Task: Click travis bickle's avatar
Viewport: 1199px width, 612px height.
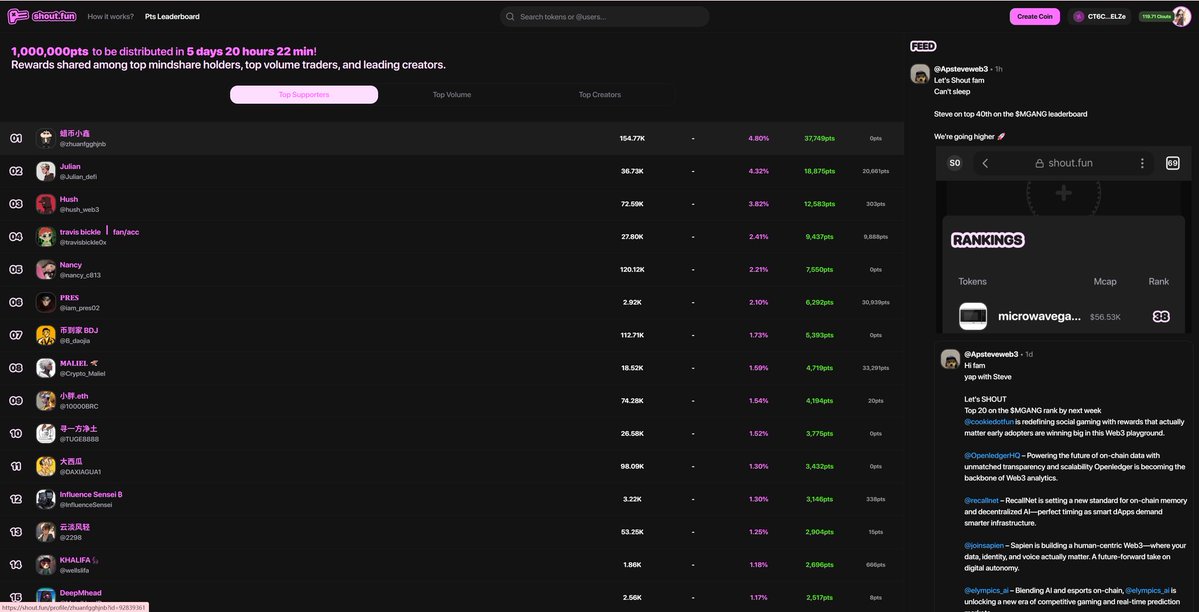Action: click(x=46, y=236)
